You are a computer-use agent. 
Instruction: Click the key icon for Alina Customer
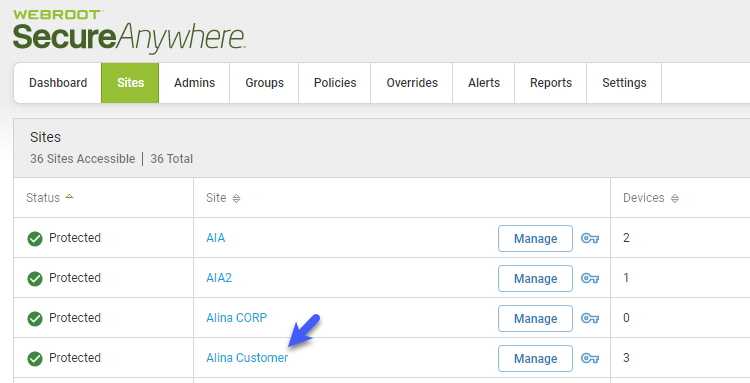click(590, 358)
